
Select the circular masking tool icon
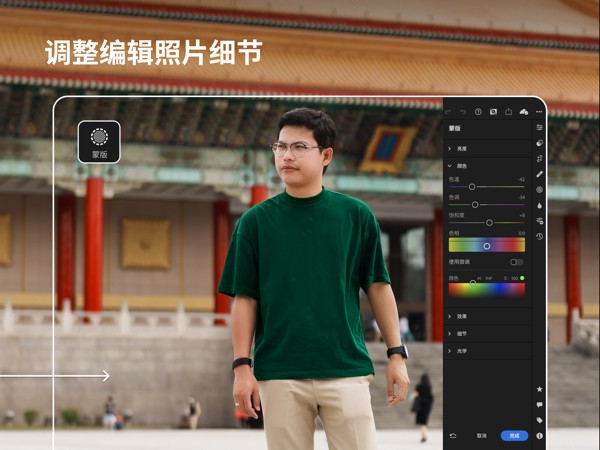pos(540,190)
